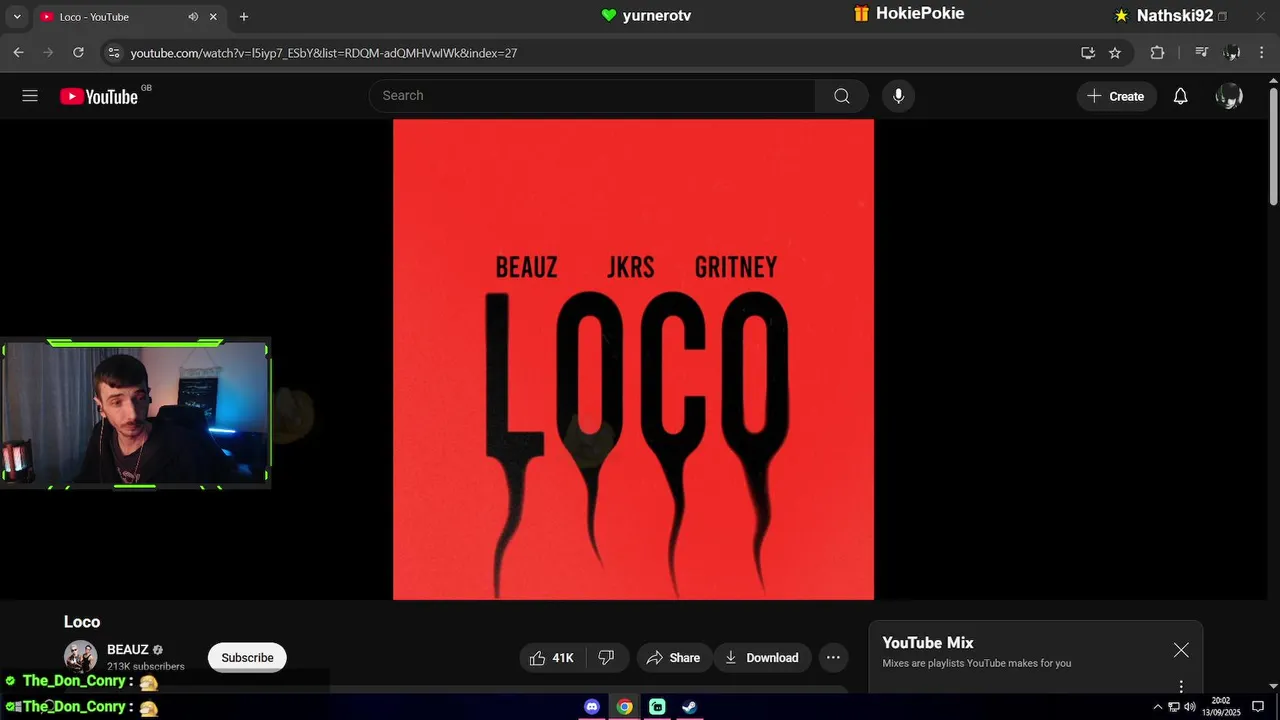Open the clock showing 20:02

tap(1221, 707)
